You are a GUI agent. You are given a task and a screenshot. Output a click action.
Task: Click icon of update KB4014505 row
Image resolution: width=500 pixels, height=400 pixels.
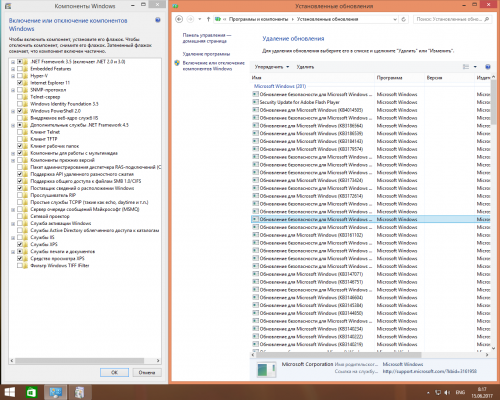click(255, 110)
